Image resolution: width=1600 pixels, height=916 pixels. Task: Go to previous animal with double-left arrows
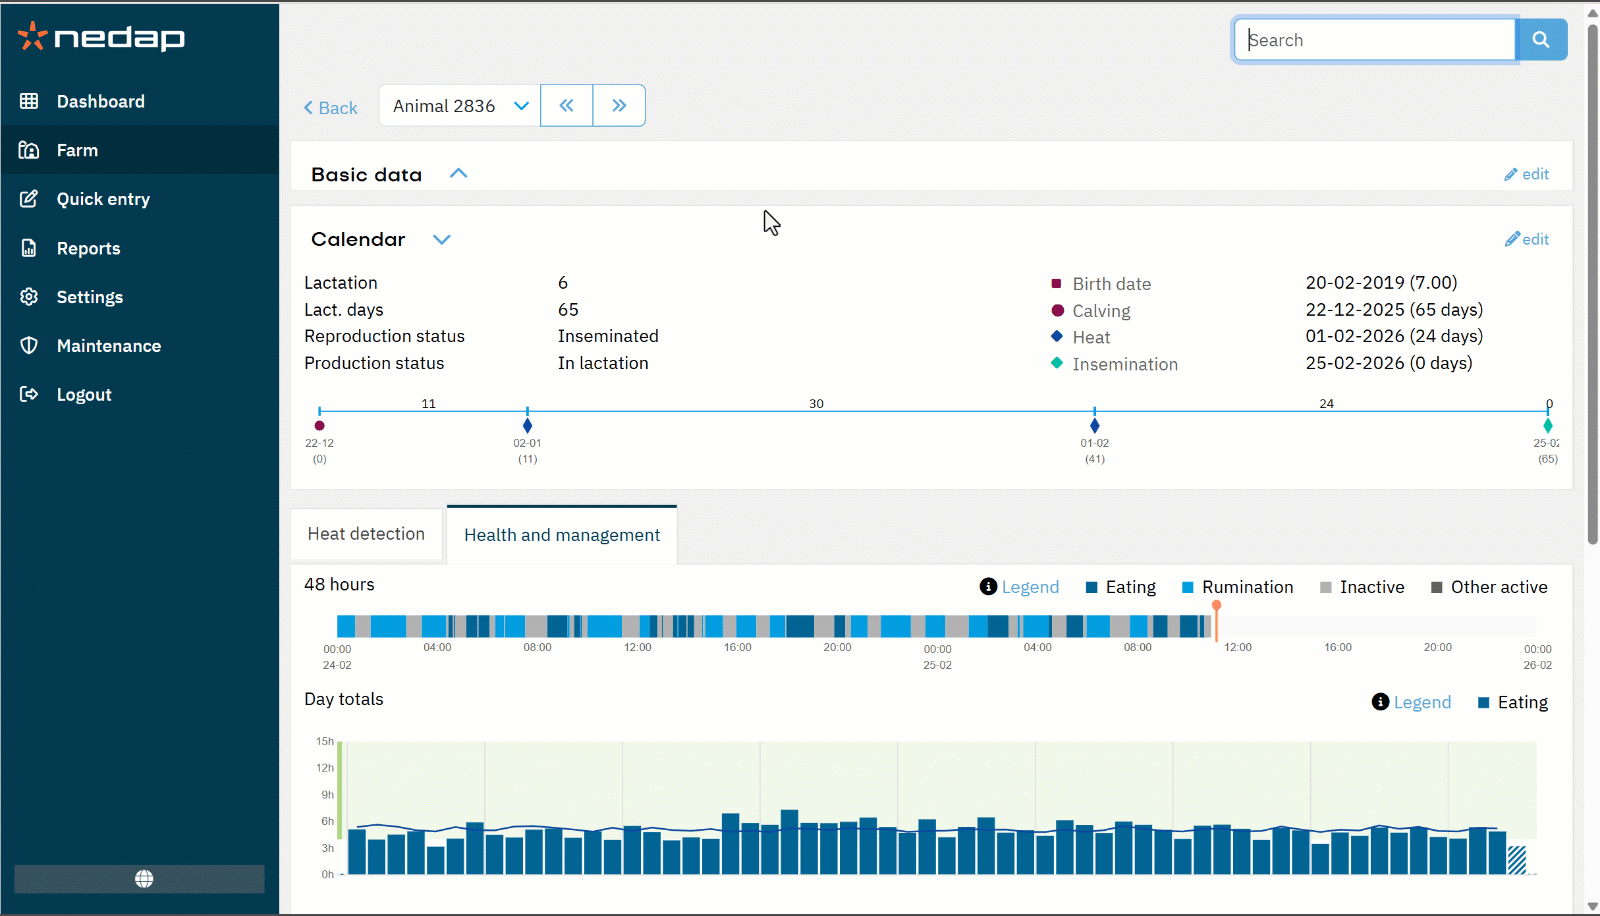(567, 106)
